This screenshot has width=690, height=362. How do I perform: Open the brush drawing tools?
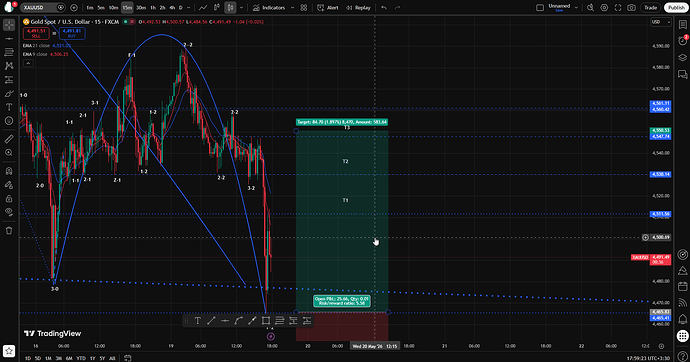pyautogui.click(x=9, y=93)
